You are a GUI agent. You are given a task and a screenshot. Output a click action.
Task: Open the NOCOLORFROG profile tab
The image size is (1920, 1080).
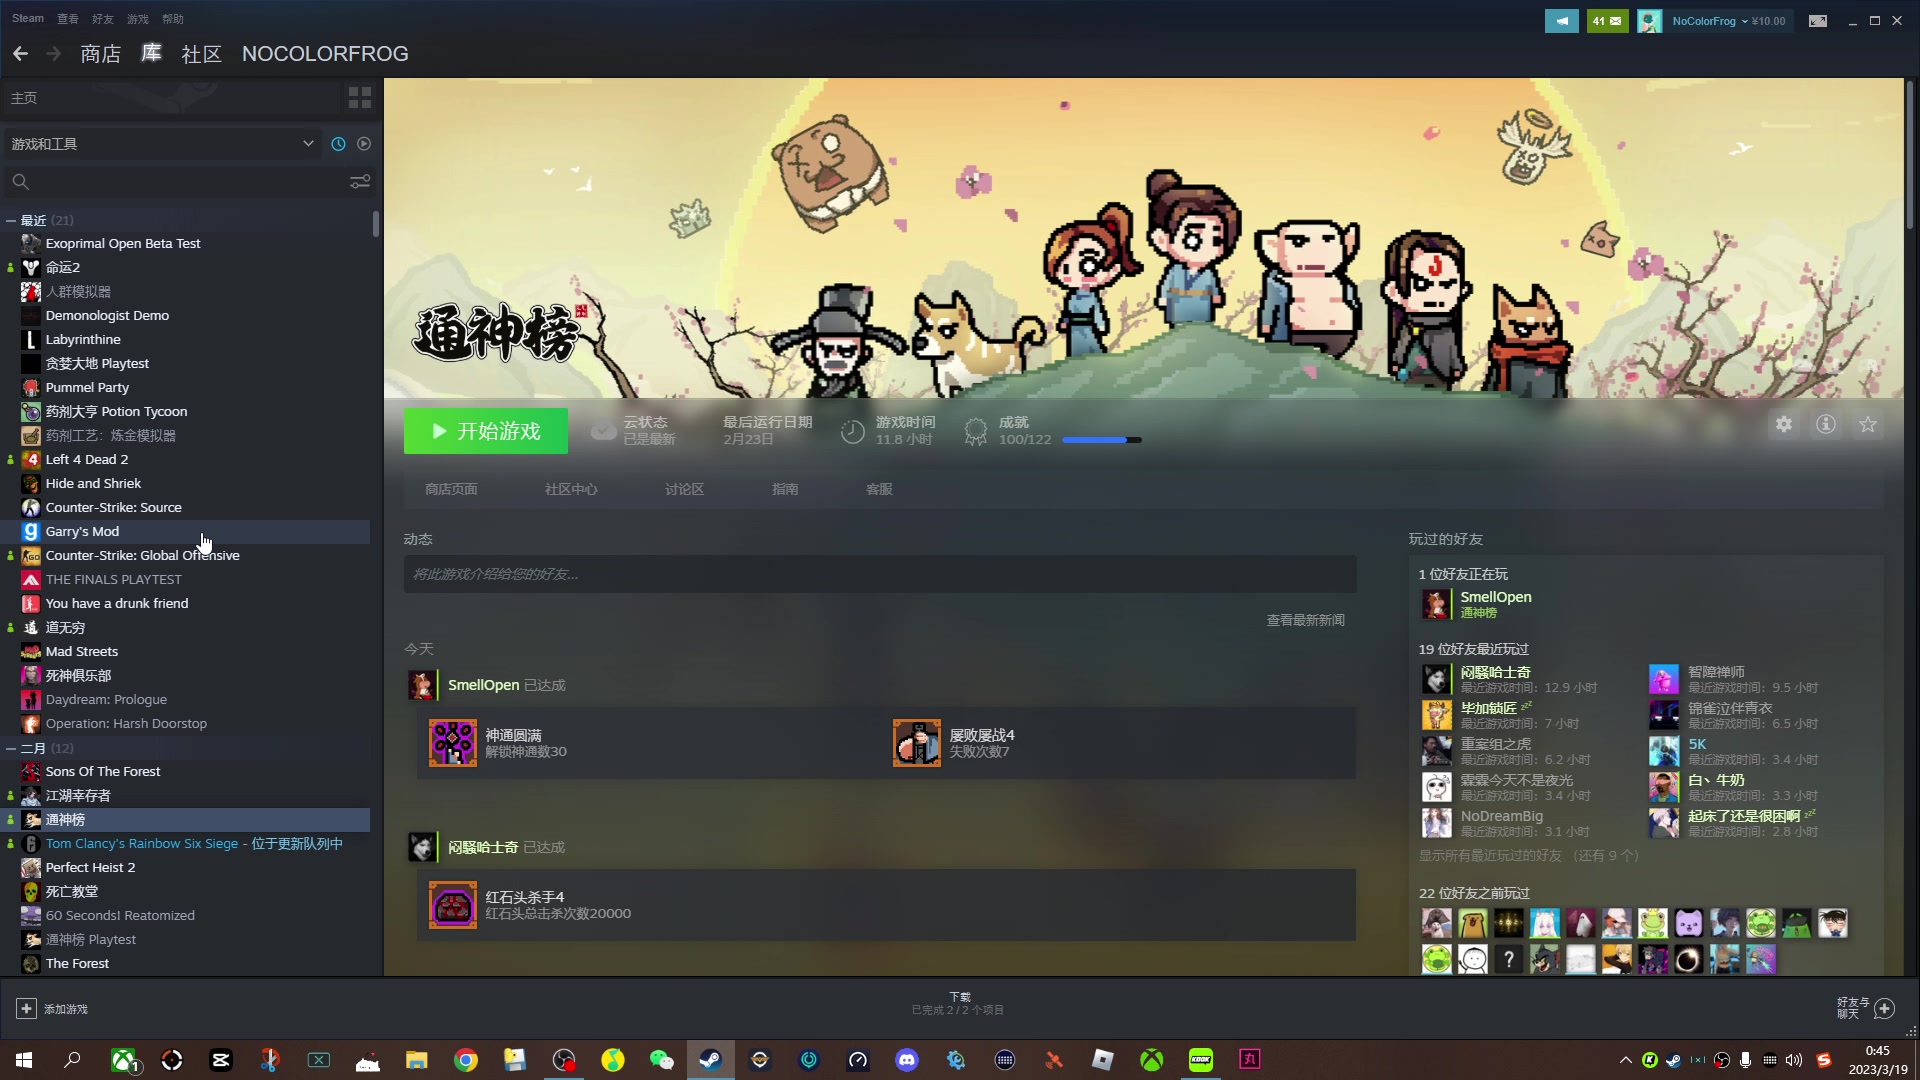325,54
